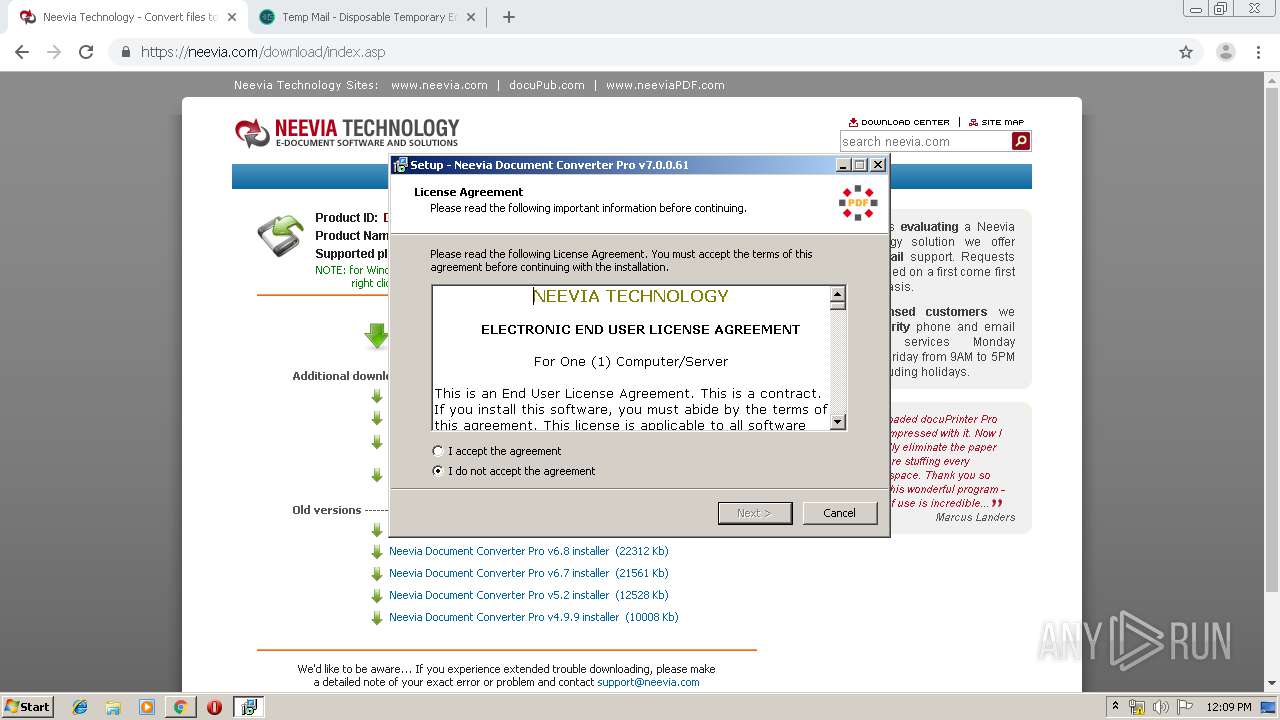Click the red Opera icon in taskbar
The height and width of the screenshot is (720, 1280).
(x=214, y=707)
